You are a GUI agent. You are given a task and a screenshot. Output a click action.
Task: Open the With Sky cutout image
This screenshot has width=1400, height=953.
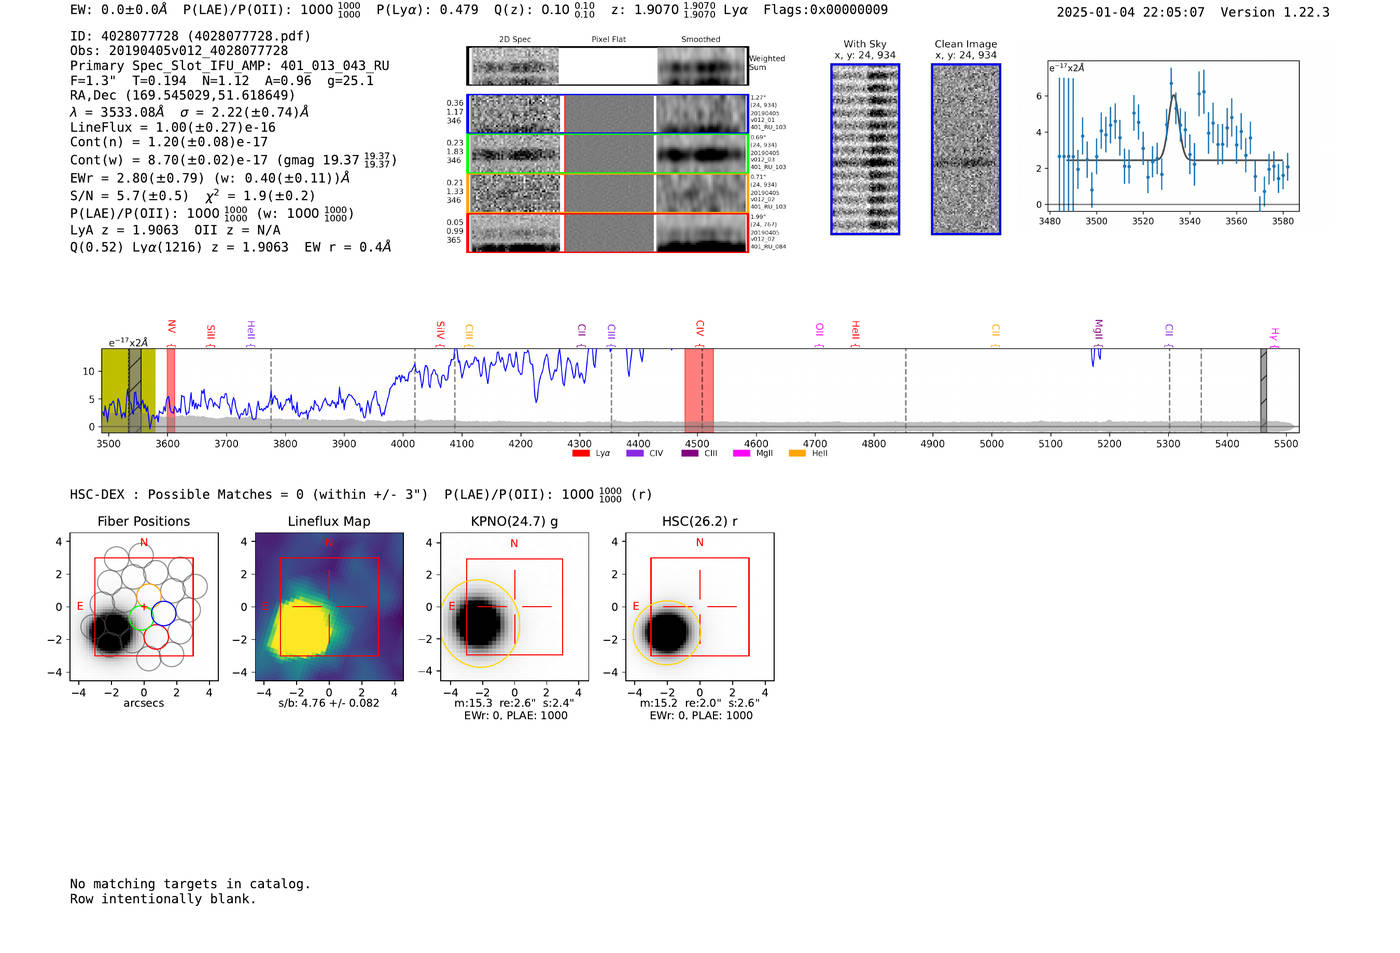(x=865, y=149)
